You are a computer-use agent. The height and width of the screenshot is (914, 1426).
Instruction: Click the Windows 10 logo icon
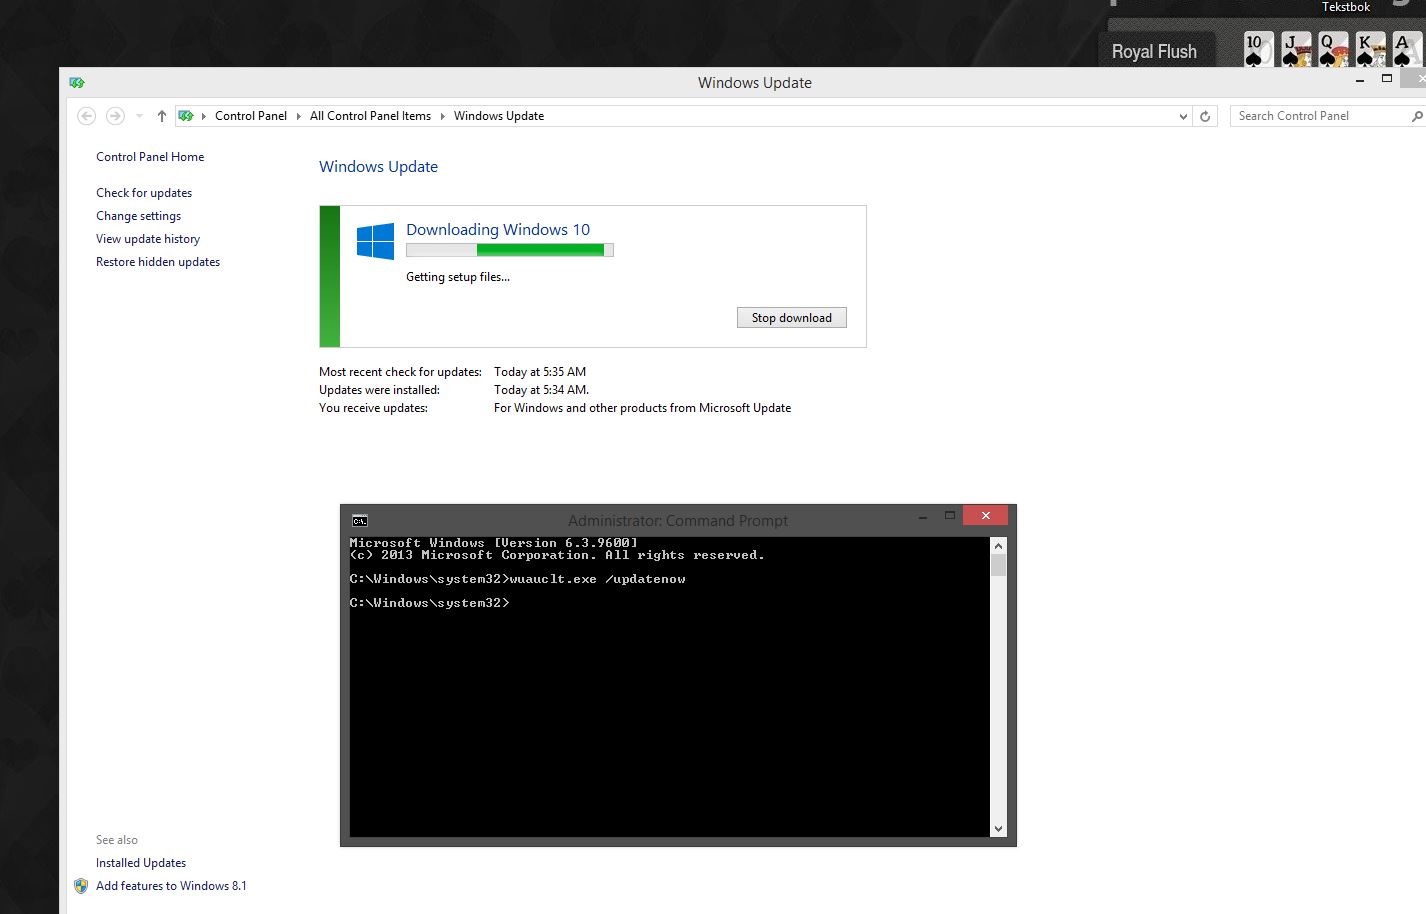tap(376, 242)
